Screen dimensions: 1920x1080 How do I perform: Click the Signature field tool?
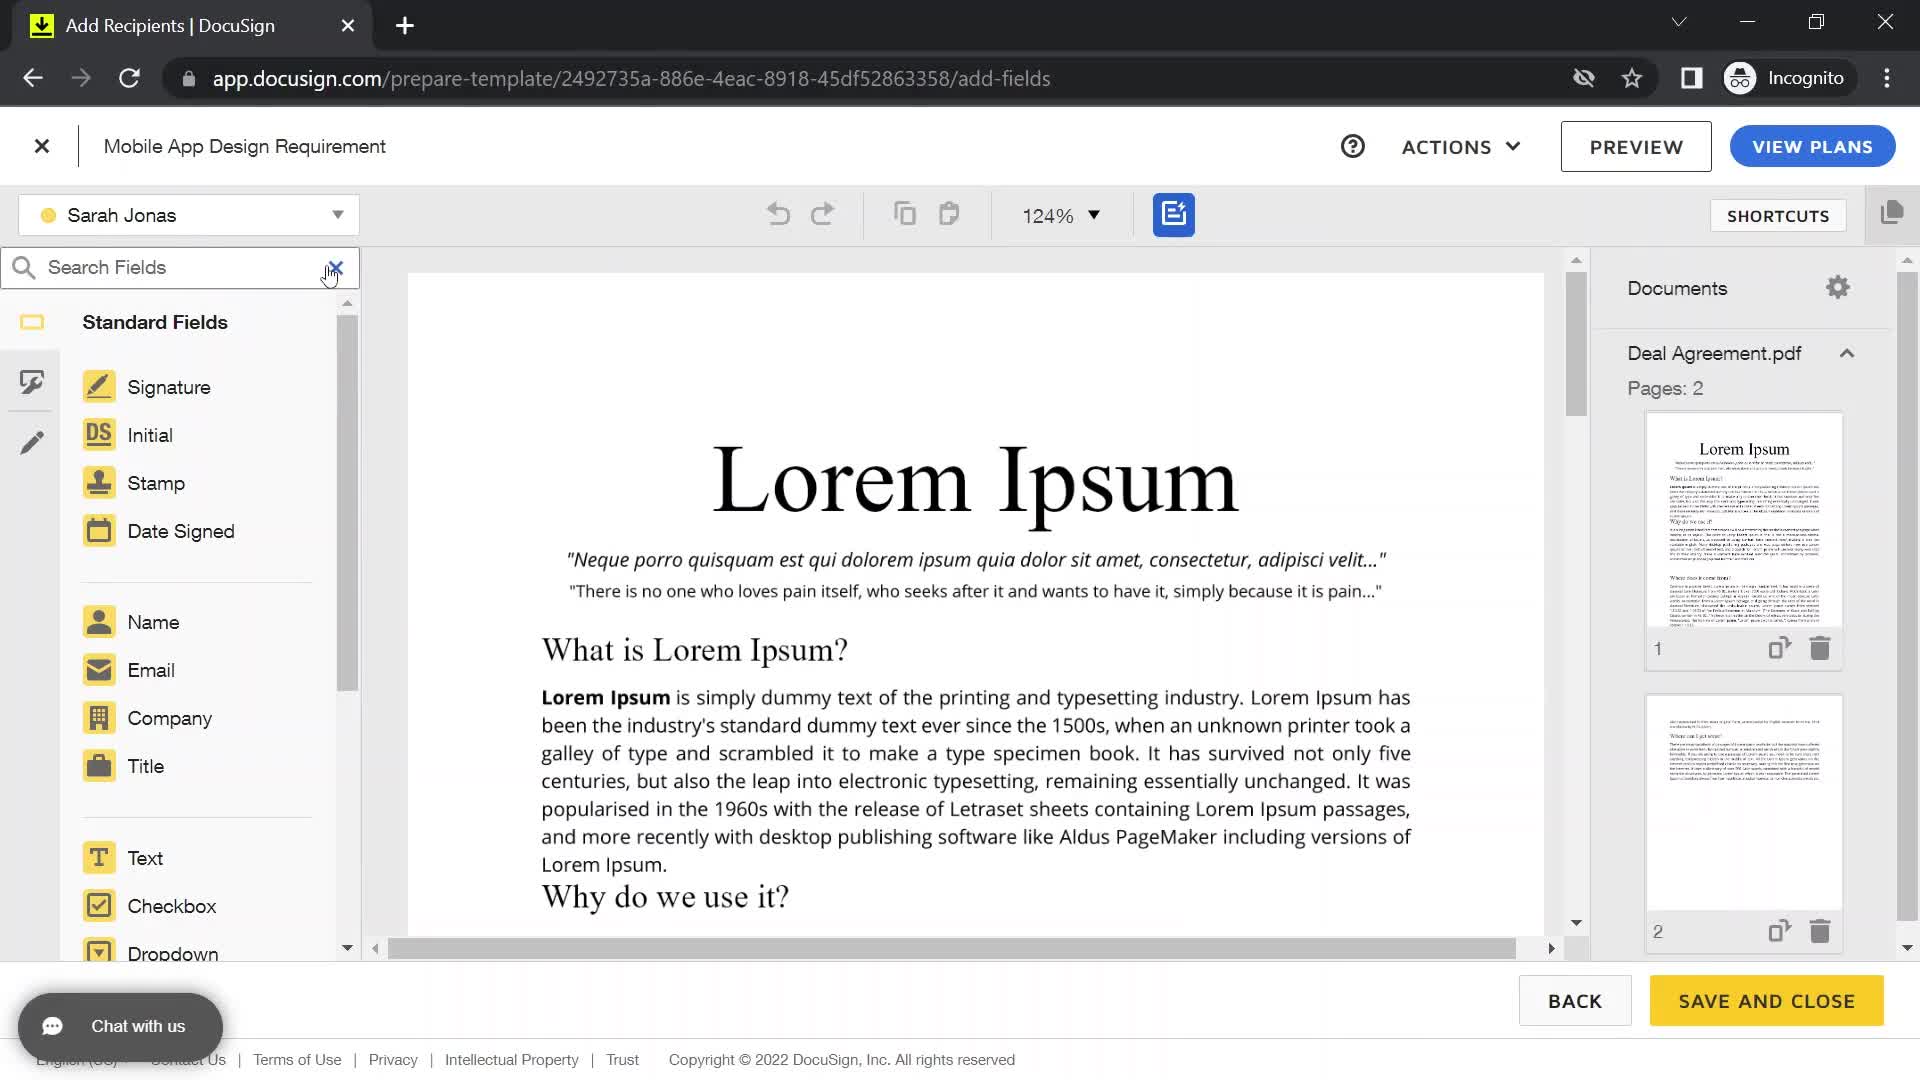[167, 386]
